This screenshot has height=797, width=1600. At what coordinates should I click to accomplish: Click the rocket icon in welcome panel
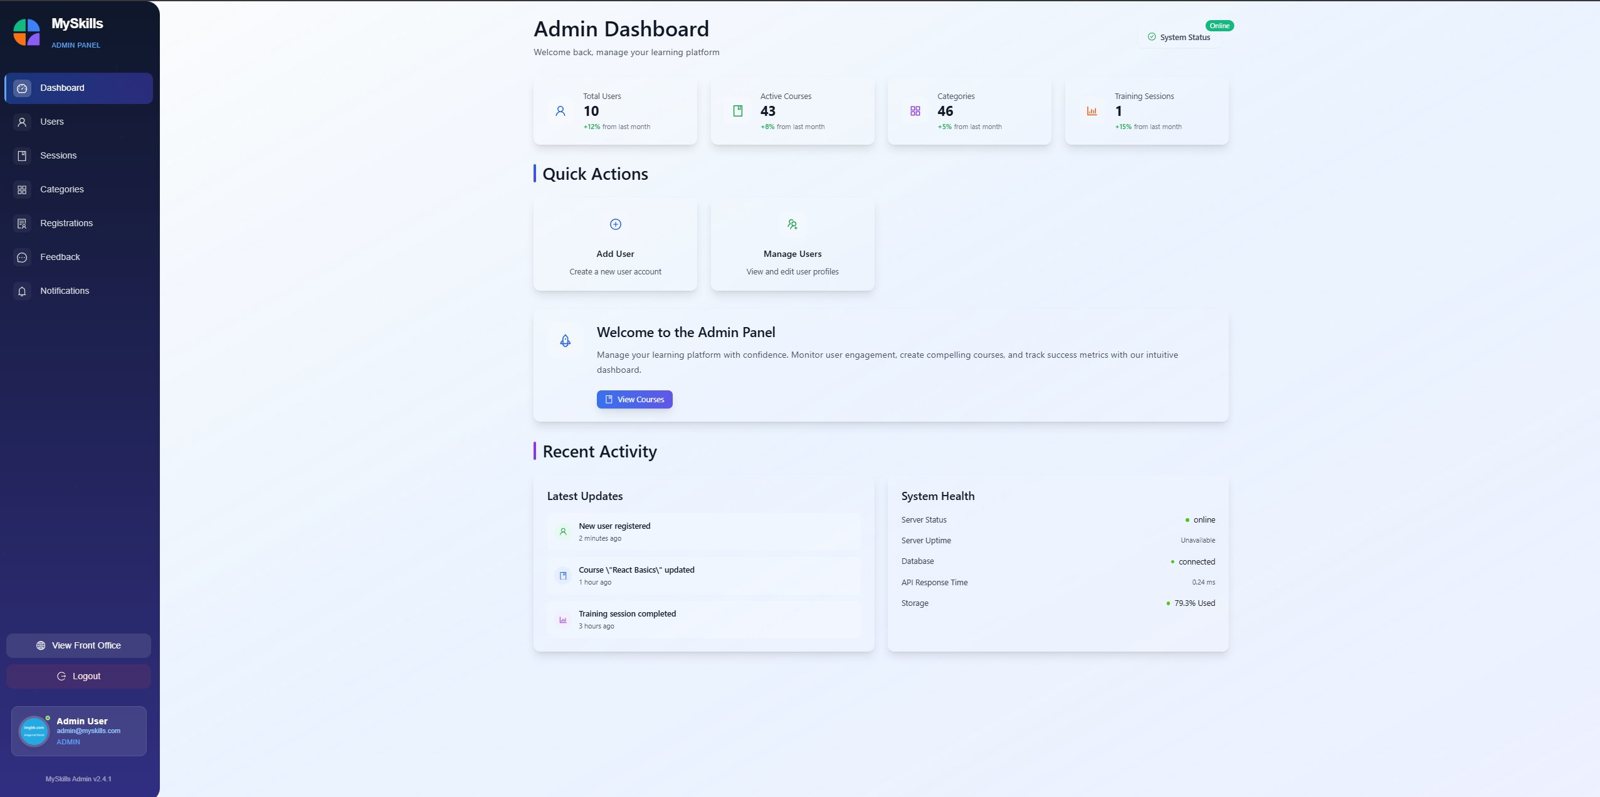pyautogui.click(x=565, y=341)
